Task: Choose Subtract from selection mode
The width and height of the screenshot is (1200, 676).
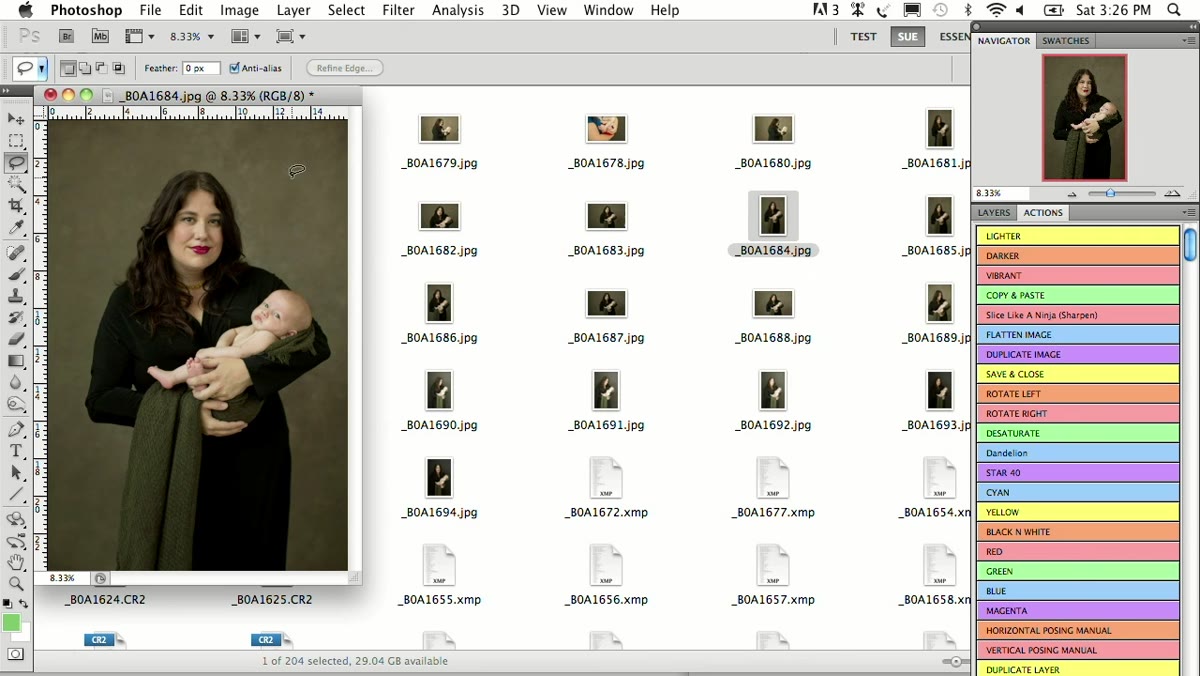Action: 101,68
